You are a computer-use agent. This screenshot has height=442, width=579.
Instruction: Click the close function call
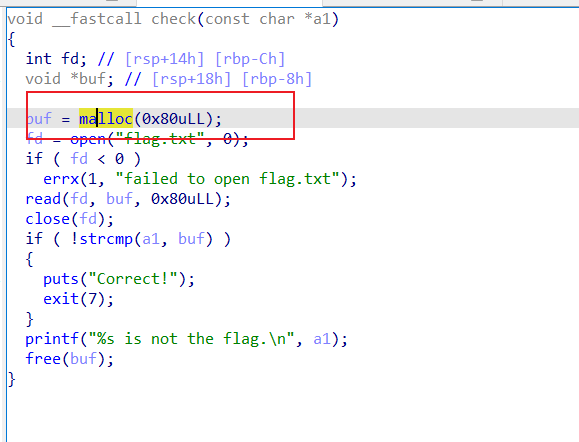point(48,219)
